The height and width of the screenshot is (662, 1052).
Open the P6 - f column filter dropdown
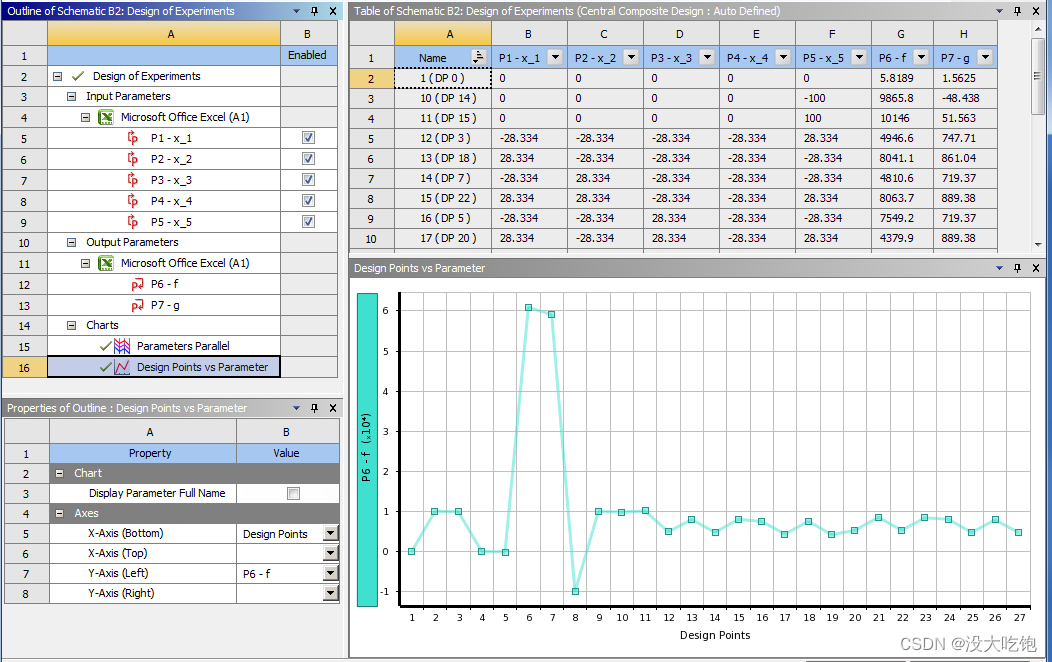pos(921,58)
